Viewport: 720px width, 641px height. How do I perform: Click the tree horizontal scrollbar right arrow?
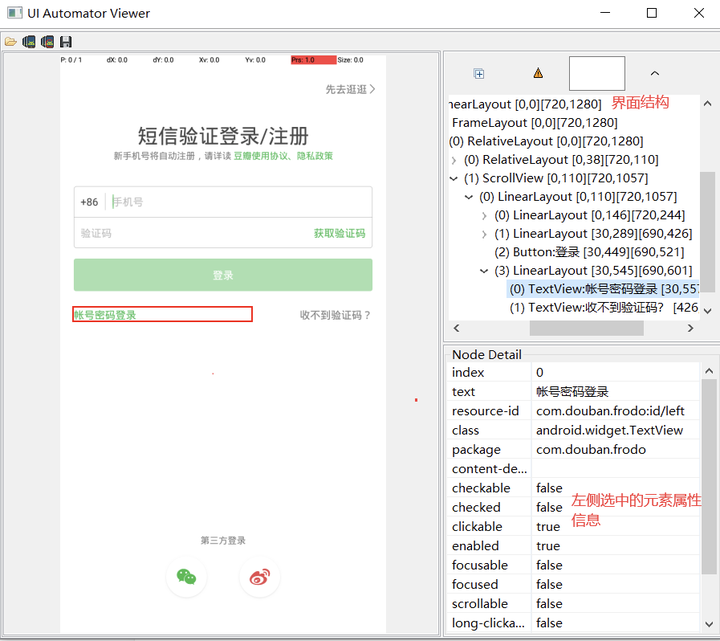pos(690,328)
